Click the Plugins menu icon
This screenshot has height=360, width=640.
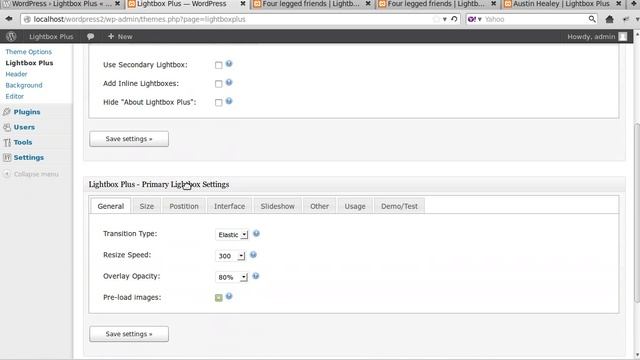(7, 112)
